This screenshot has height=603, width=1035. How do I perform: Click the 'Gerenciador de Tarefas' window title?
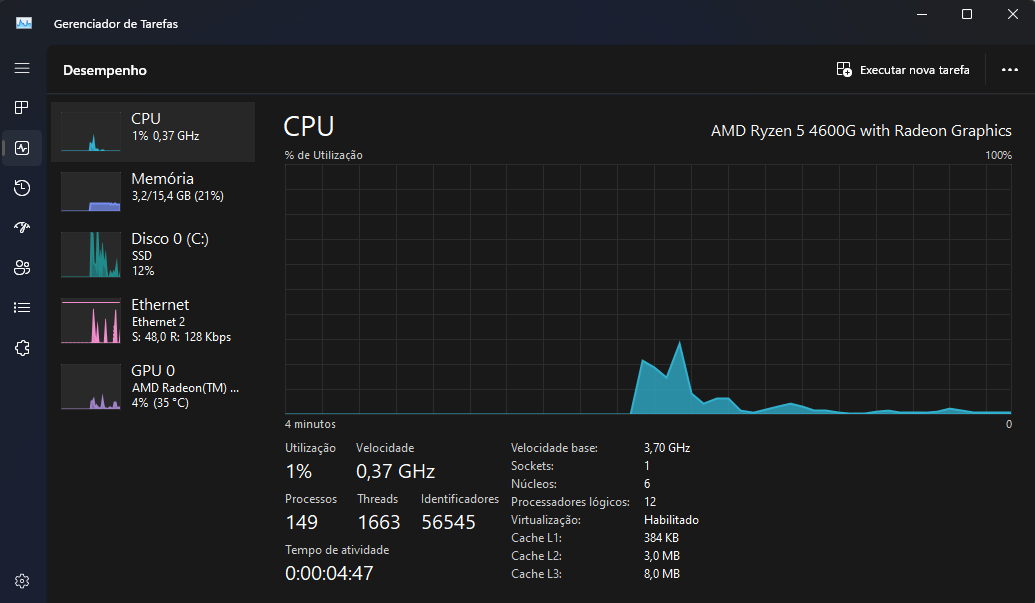116,24
